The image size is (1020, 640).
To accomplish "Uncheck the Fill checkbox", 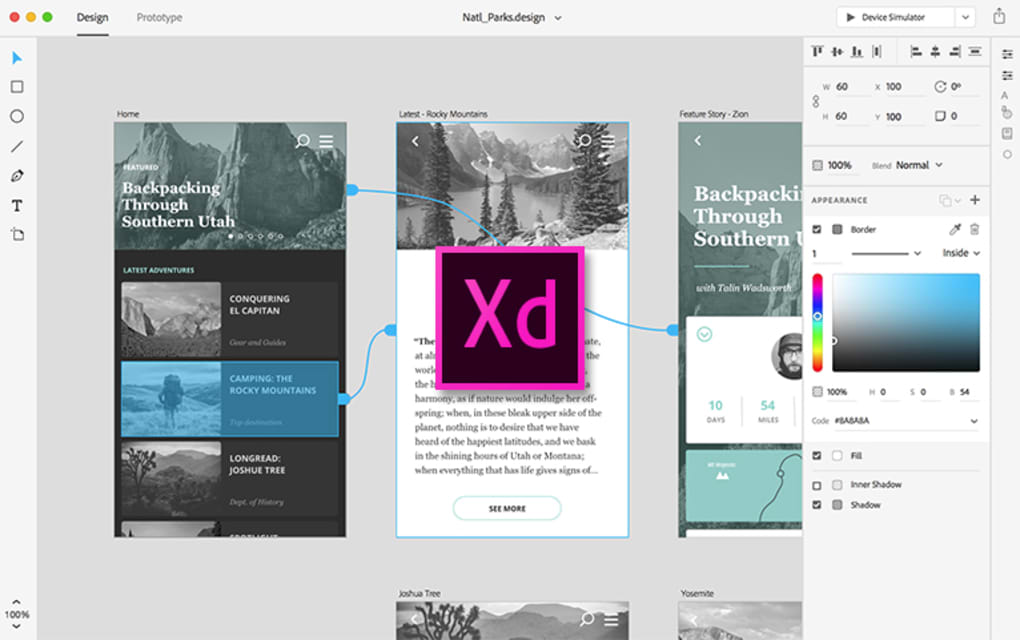I will point(817,456).
